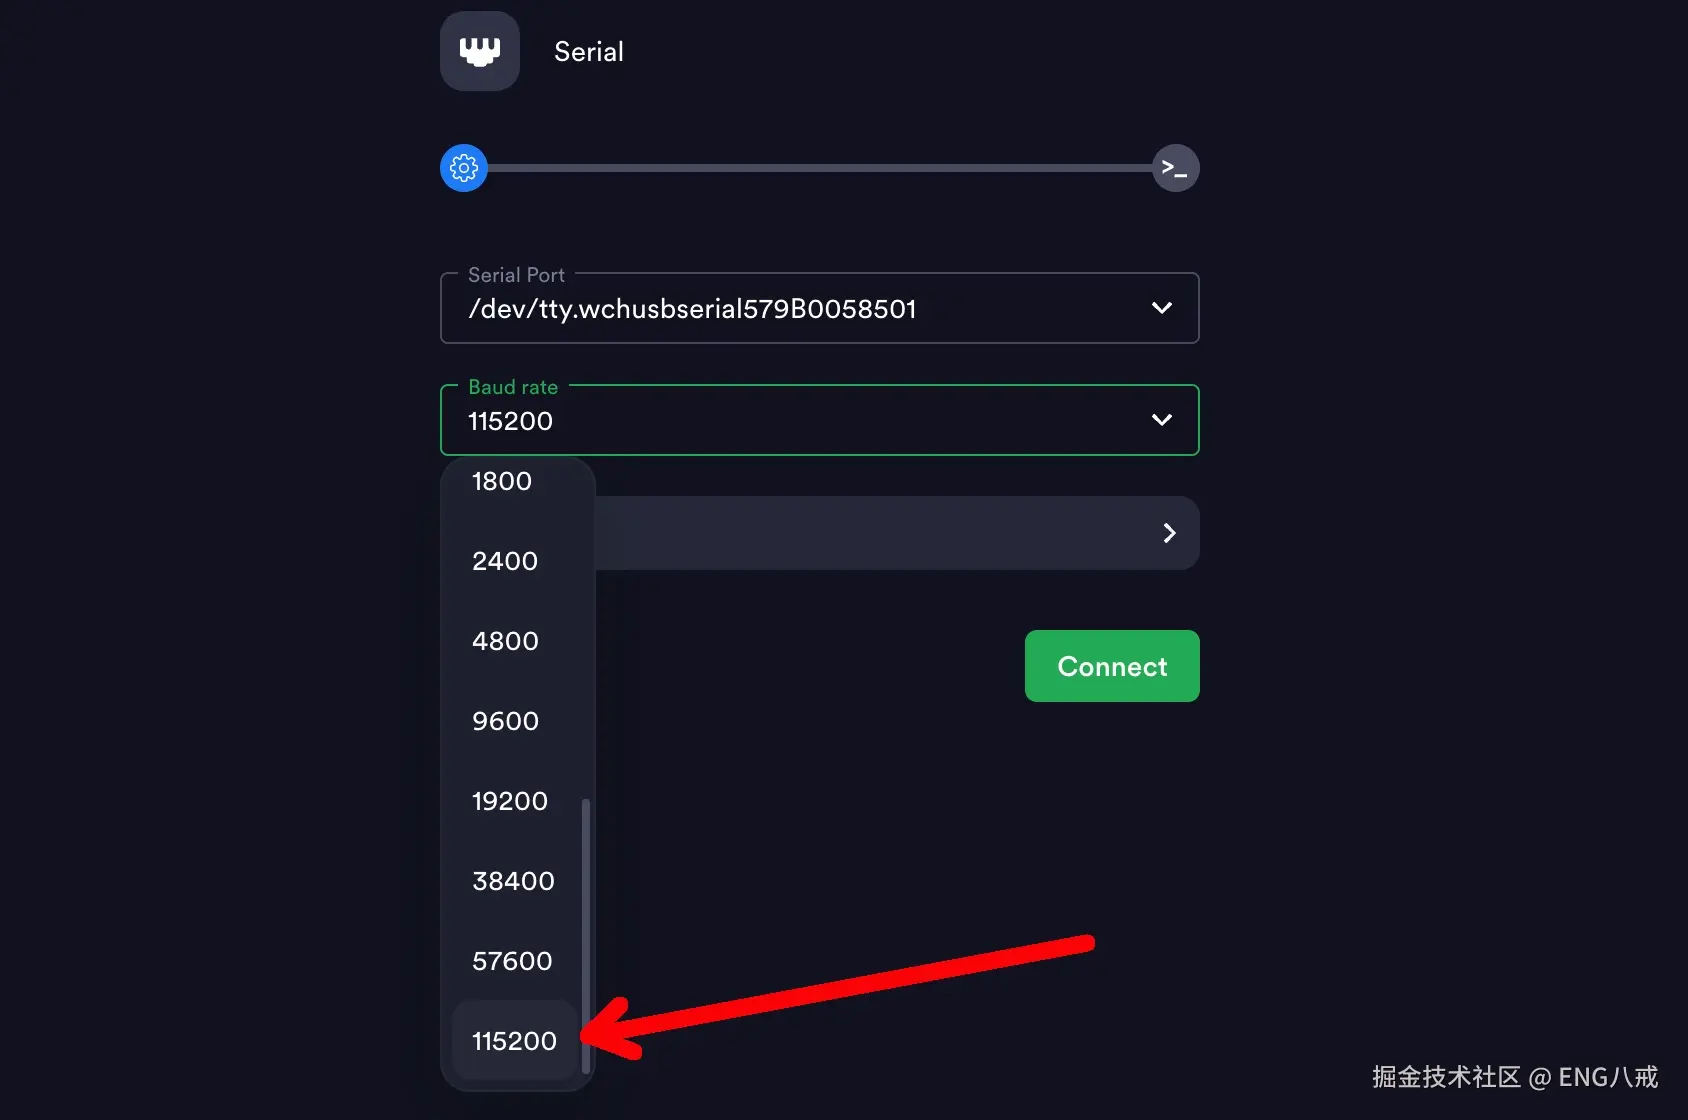Click the blue settings gear step icon
This screenshot has width=1688, height=1120.
tap(464, 168)
